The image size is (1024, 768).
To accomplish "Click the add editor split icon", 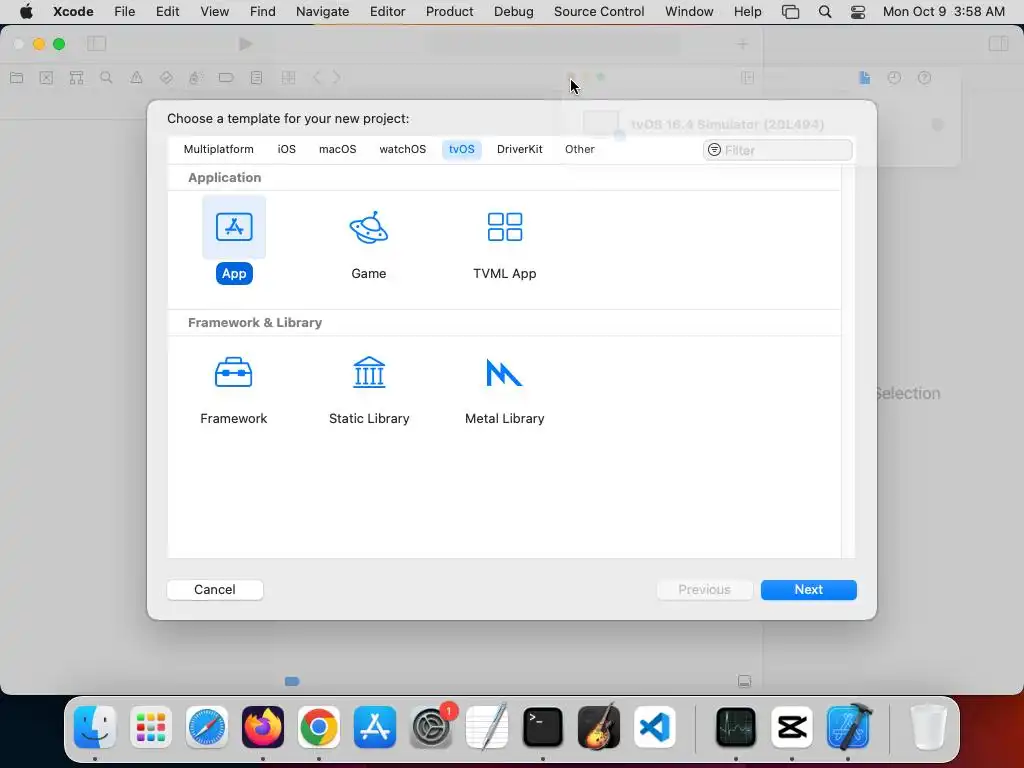I will point(748,78).
